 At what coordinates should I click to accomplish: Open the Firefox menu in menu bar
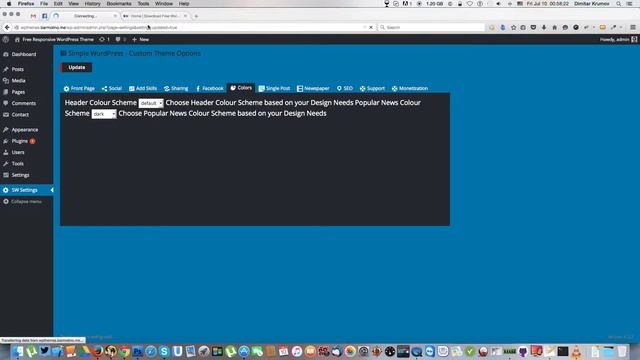[x=26, y=4]
